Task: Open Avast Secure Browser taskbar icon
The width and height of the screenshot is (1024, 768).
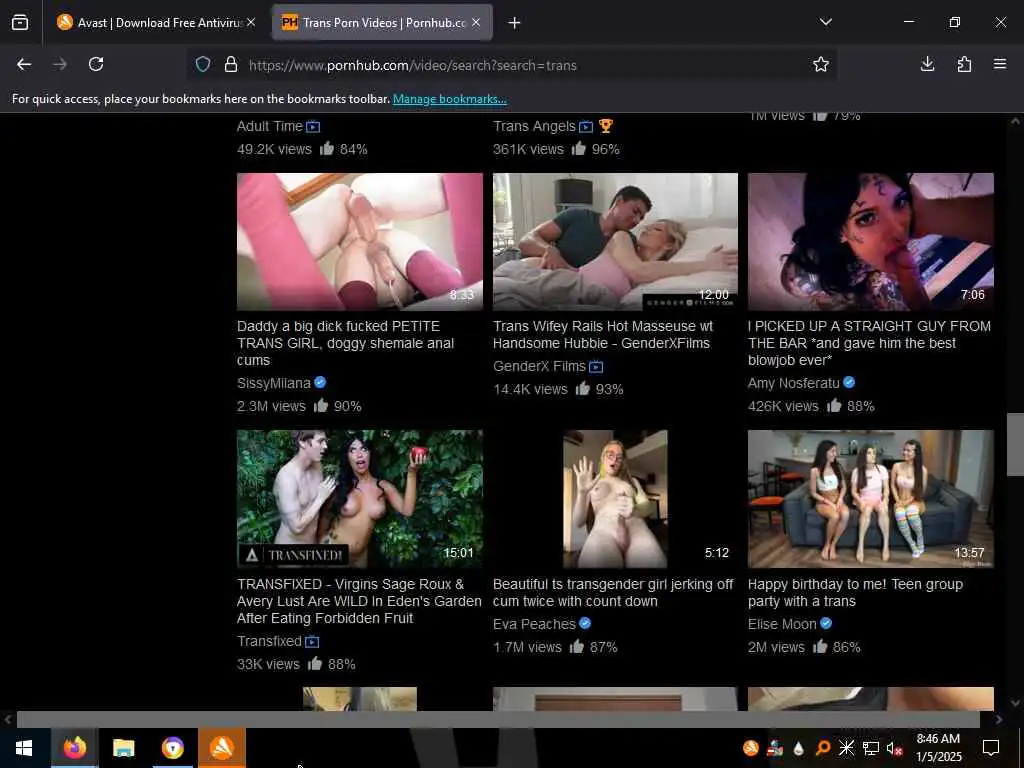Action: (172, 748)
